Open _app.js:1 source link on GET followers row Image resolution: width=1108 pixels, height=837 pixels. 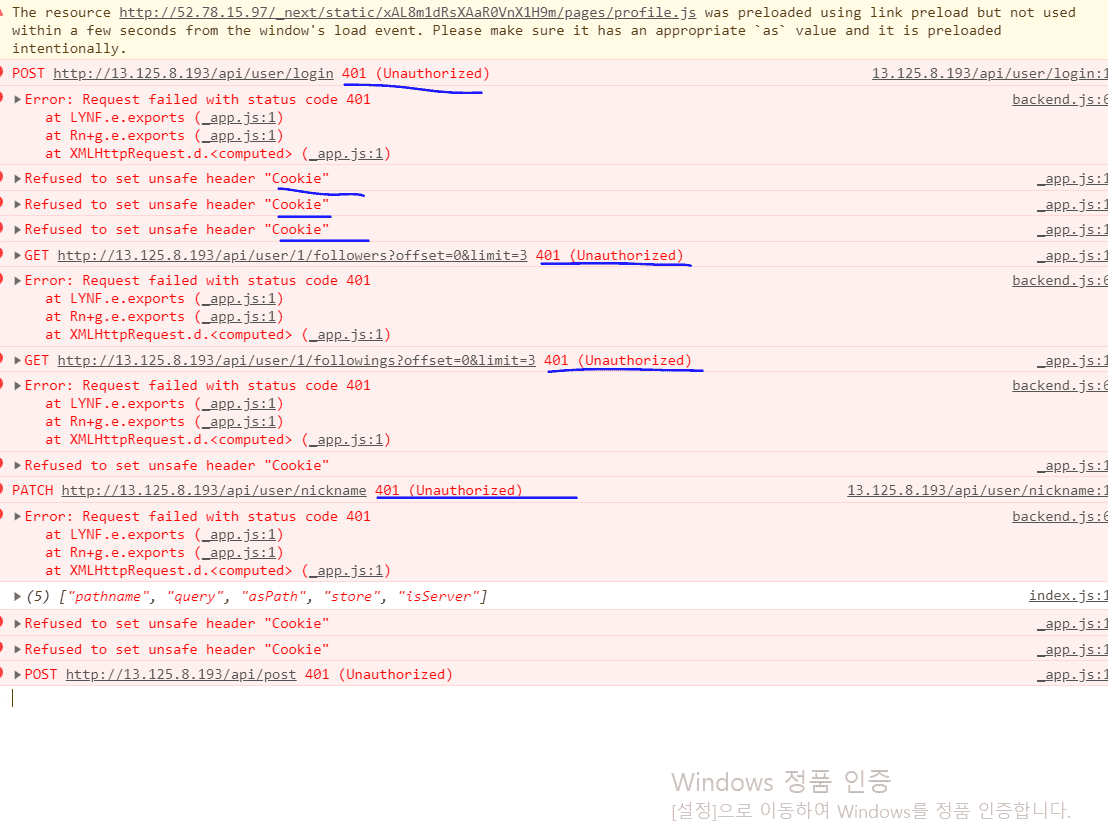[1072, 256]
